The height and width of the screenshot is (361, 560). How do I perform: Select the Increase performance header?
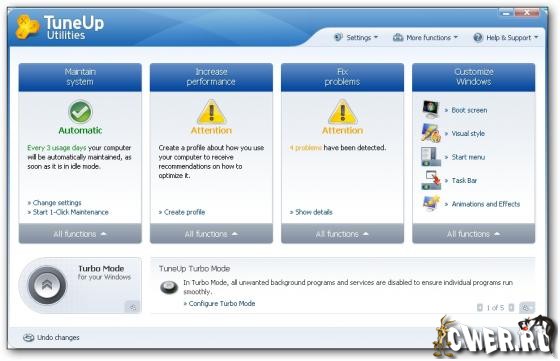coord(211,77)
